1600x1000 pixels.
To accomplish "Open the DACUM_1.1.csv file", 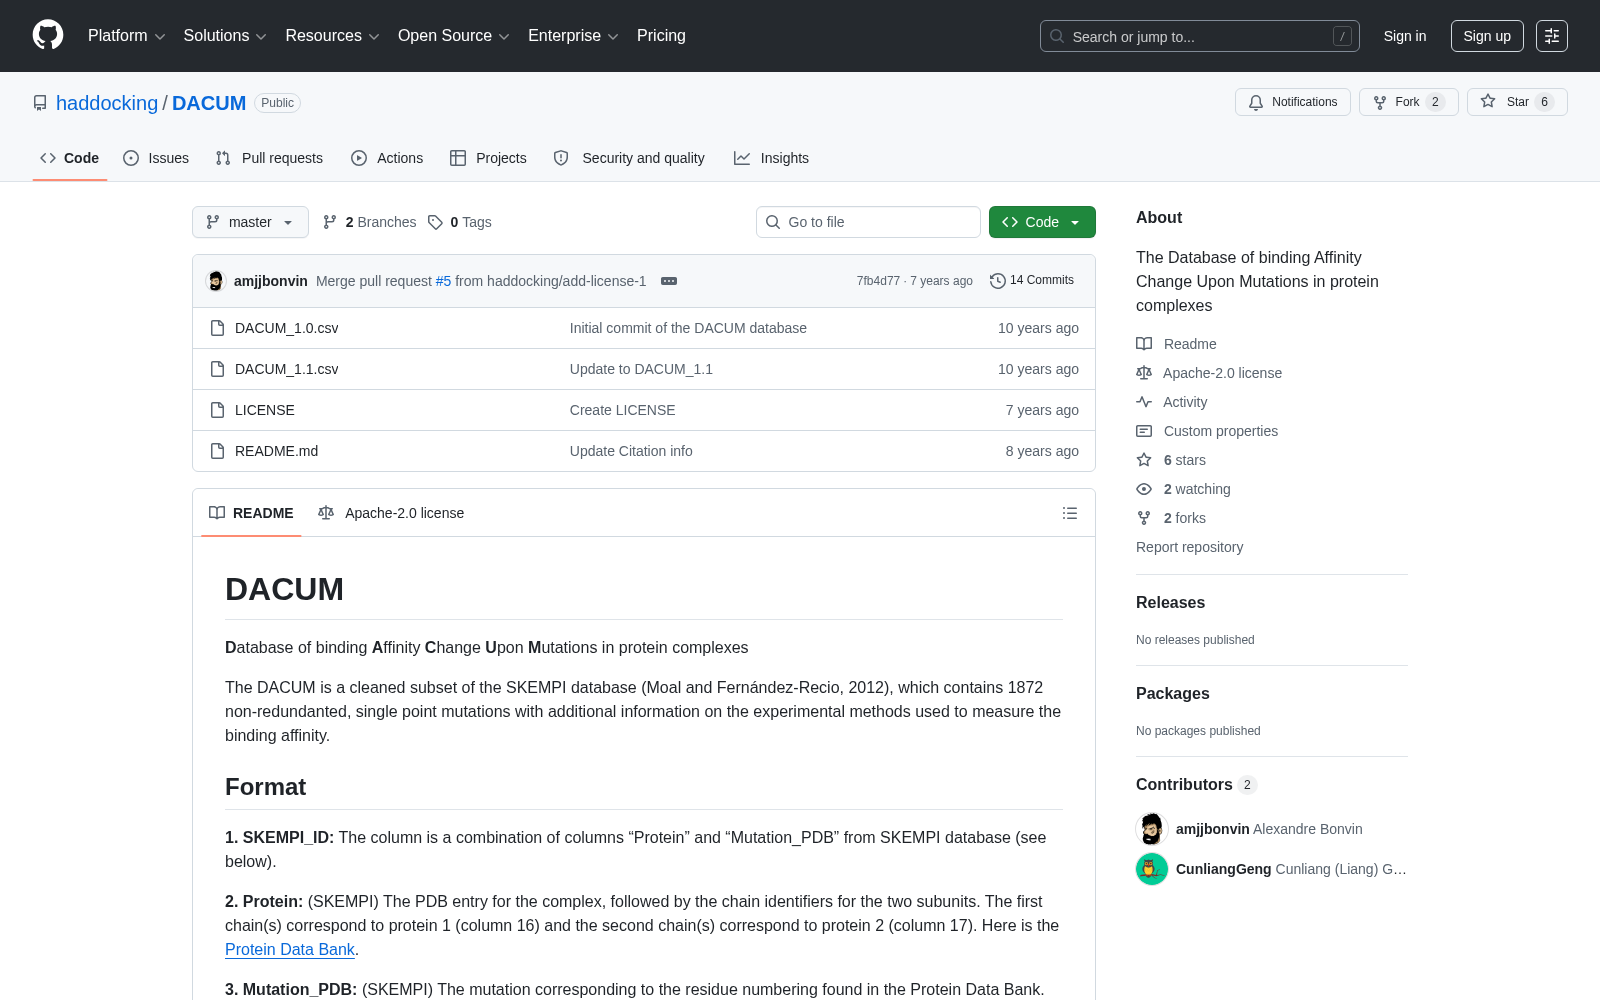I will coord(287,369).
